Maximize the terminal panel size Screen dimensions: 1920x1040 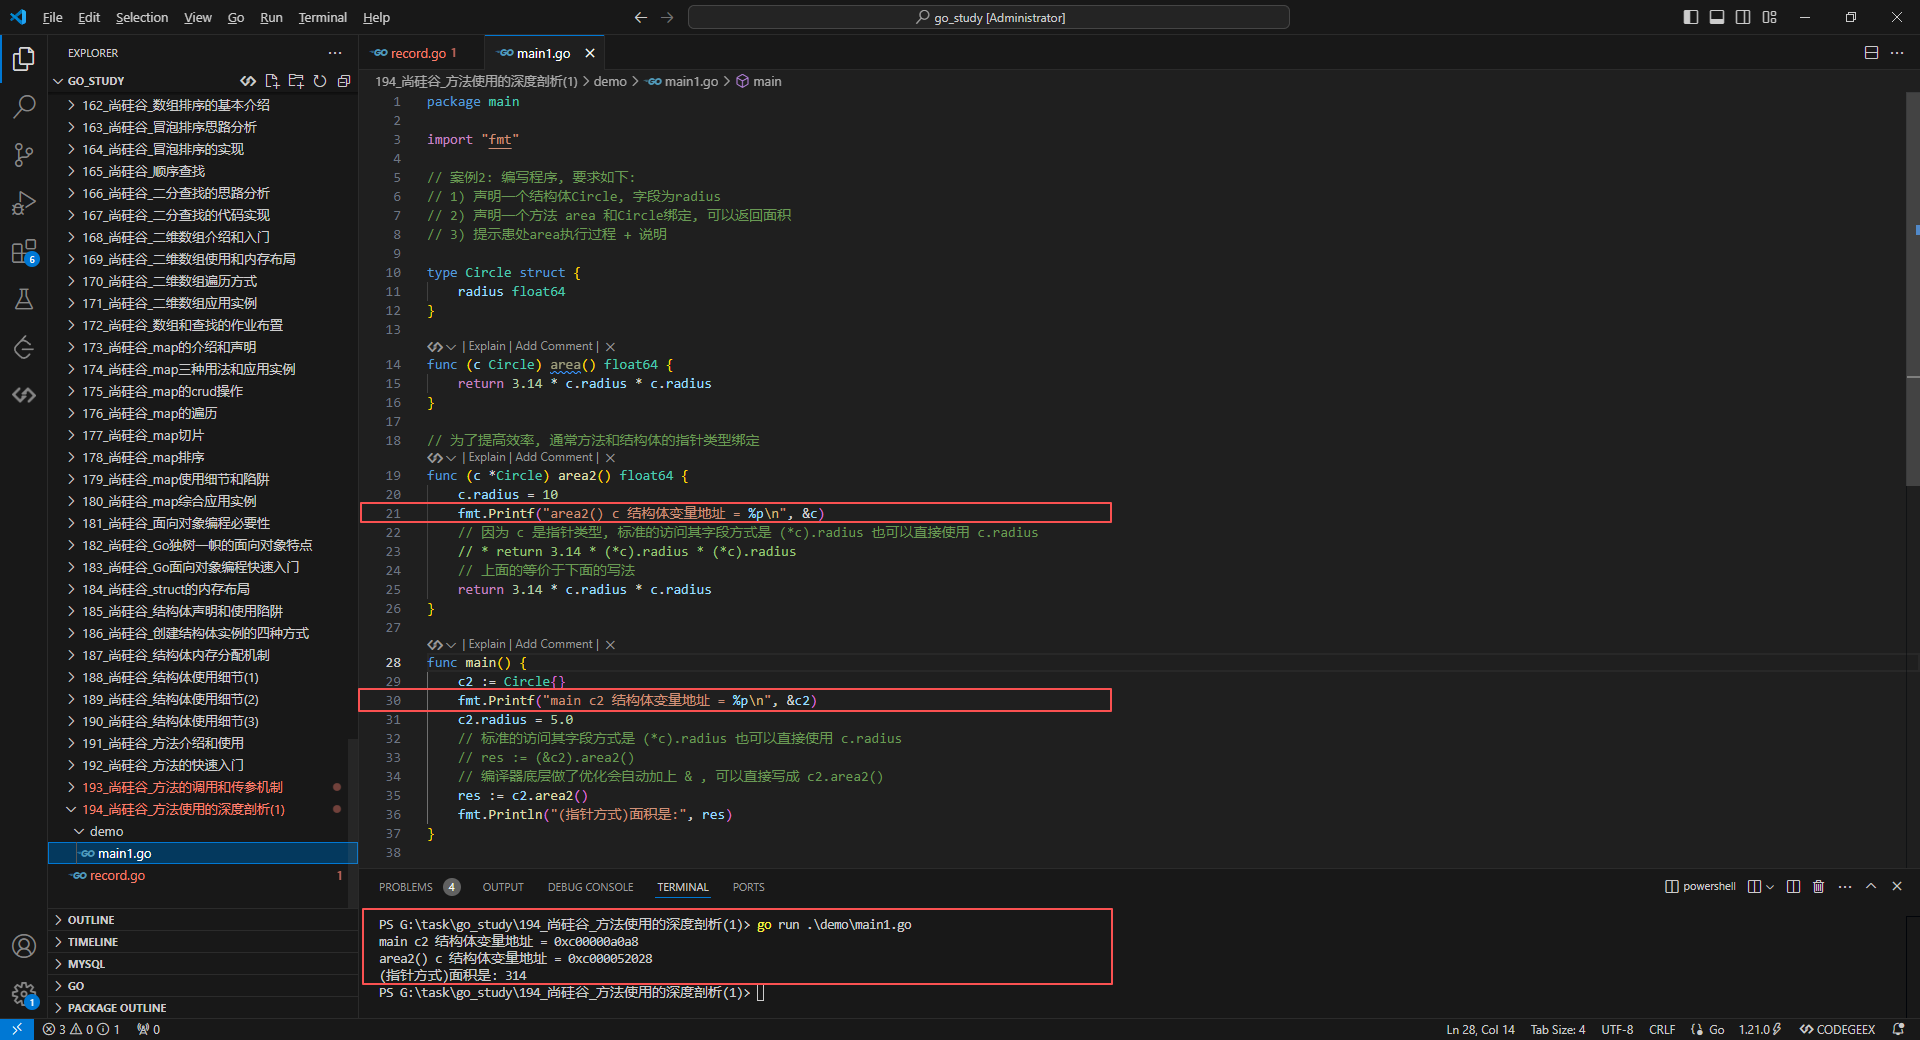click(x=1871, y=887)
